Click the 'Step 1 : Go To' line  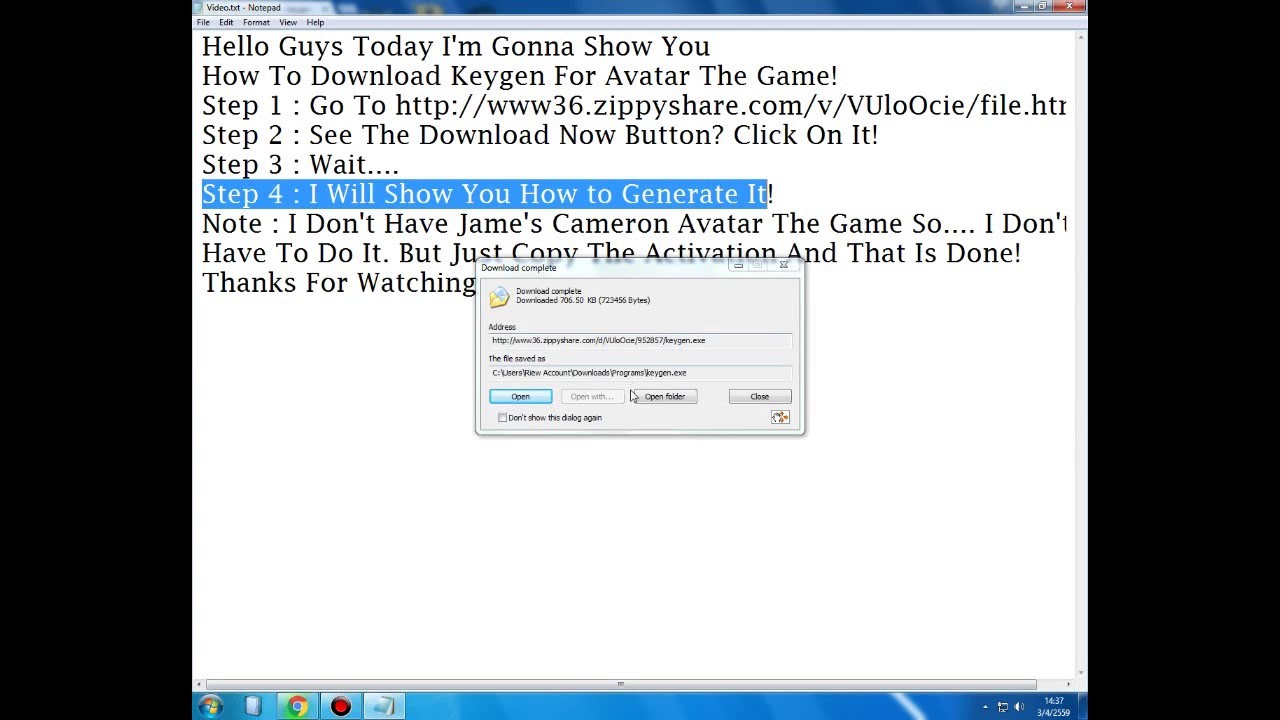[634, 105]
